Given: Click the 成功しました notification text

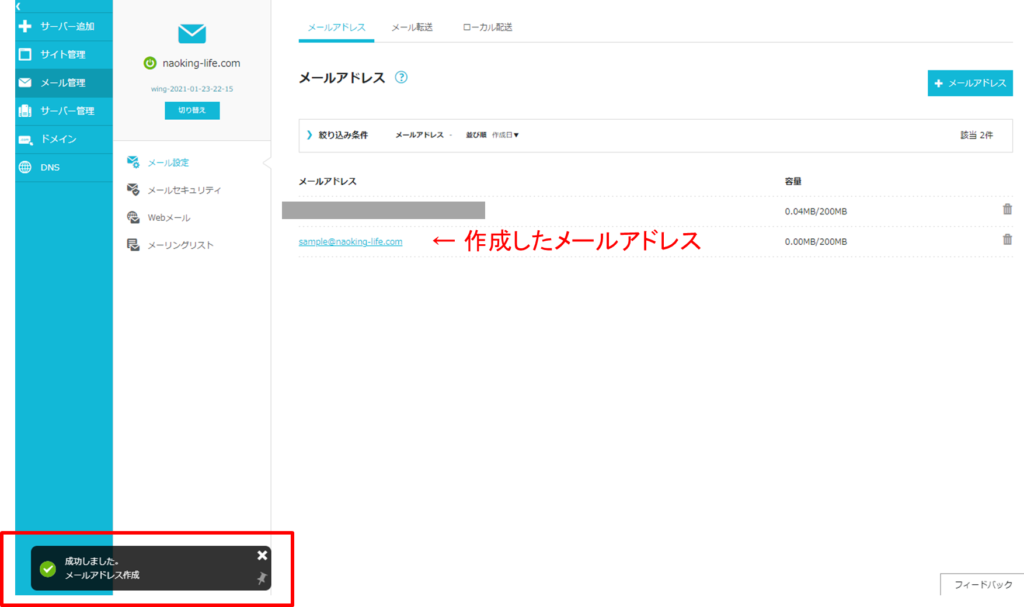Looking at the screenshot, I should point(91,561).
